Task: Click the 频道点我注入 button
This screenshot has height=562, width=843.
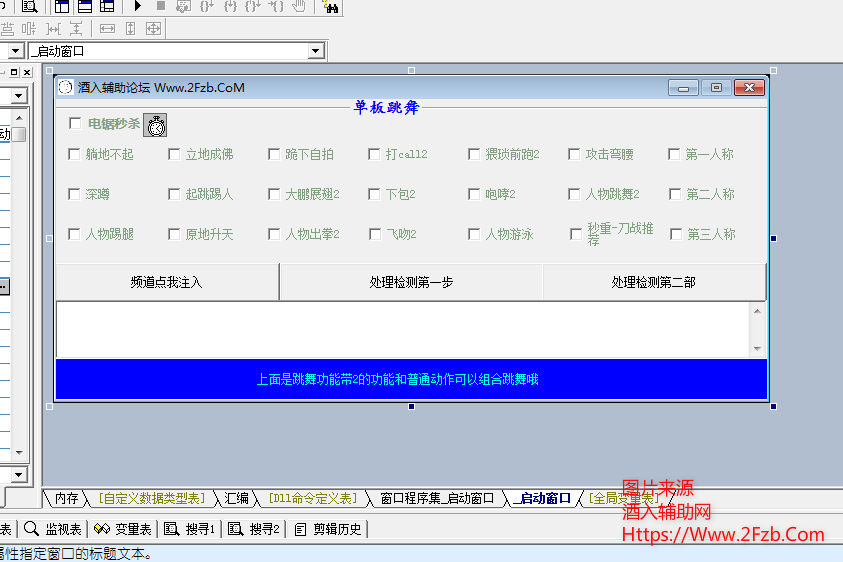Action: point(167,282)
